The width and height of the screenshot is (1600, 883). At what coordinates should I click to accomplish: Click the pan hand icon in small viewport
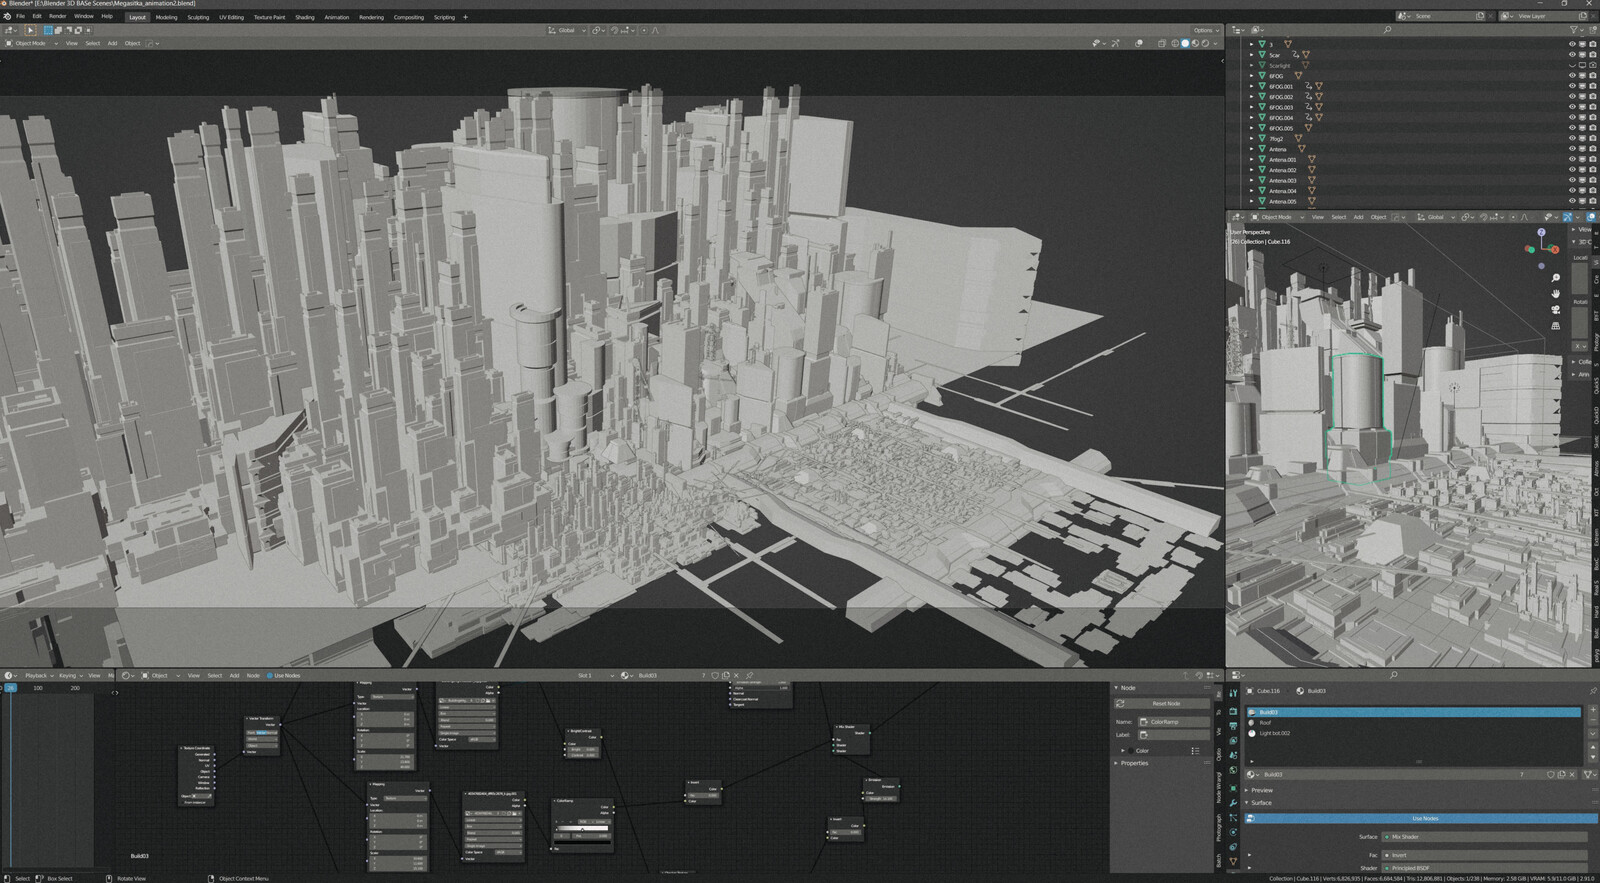(1555, 293)
